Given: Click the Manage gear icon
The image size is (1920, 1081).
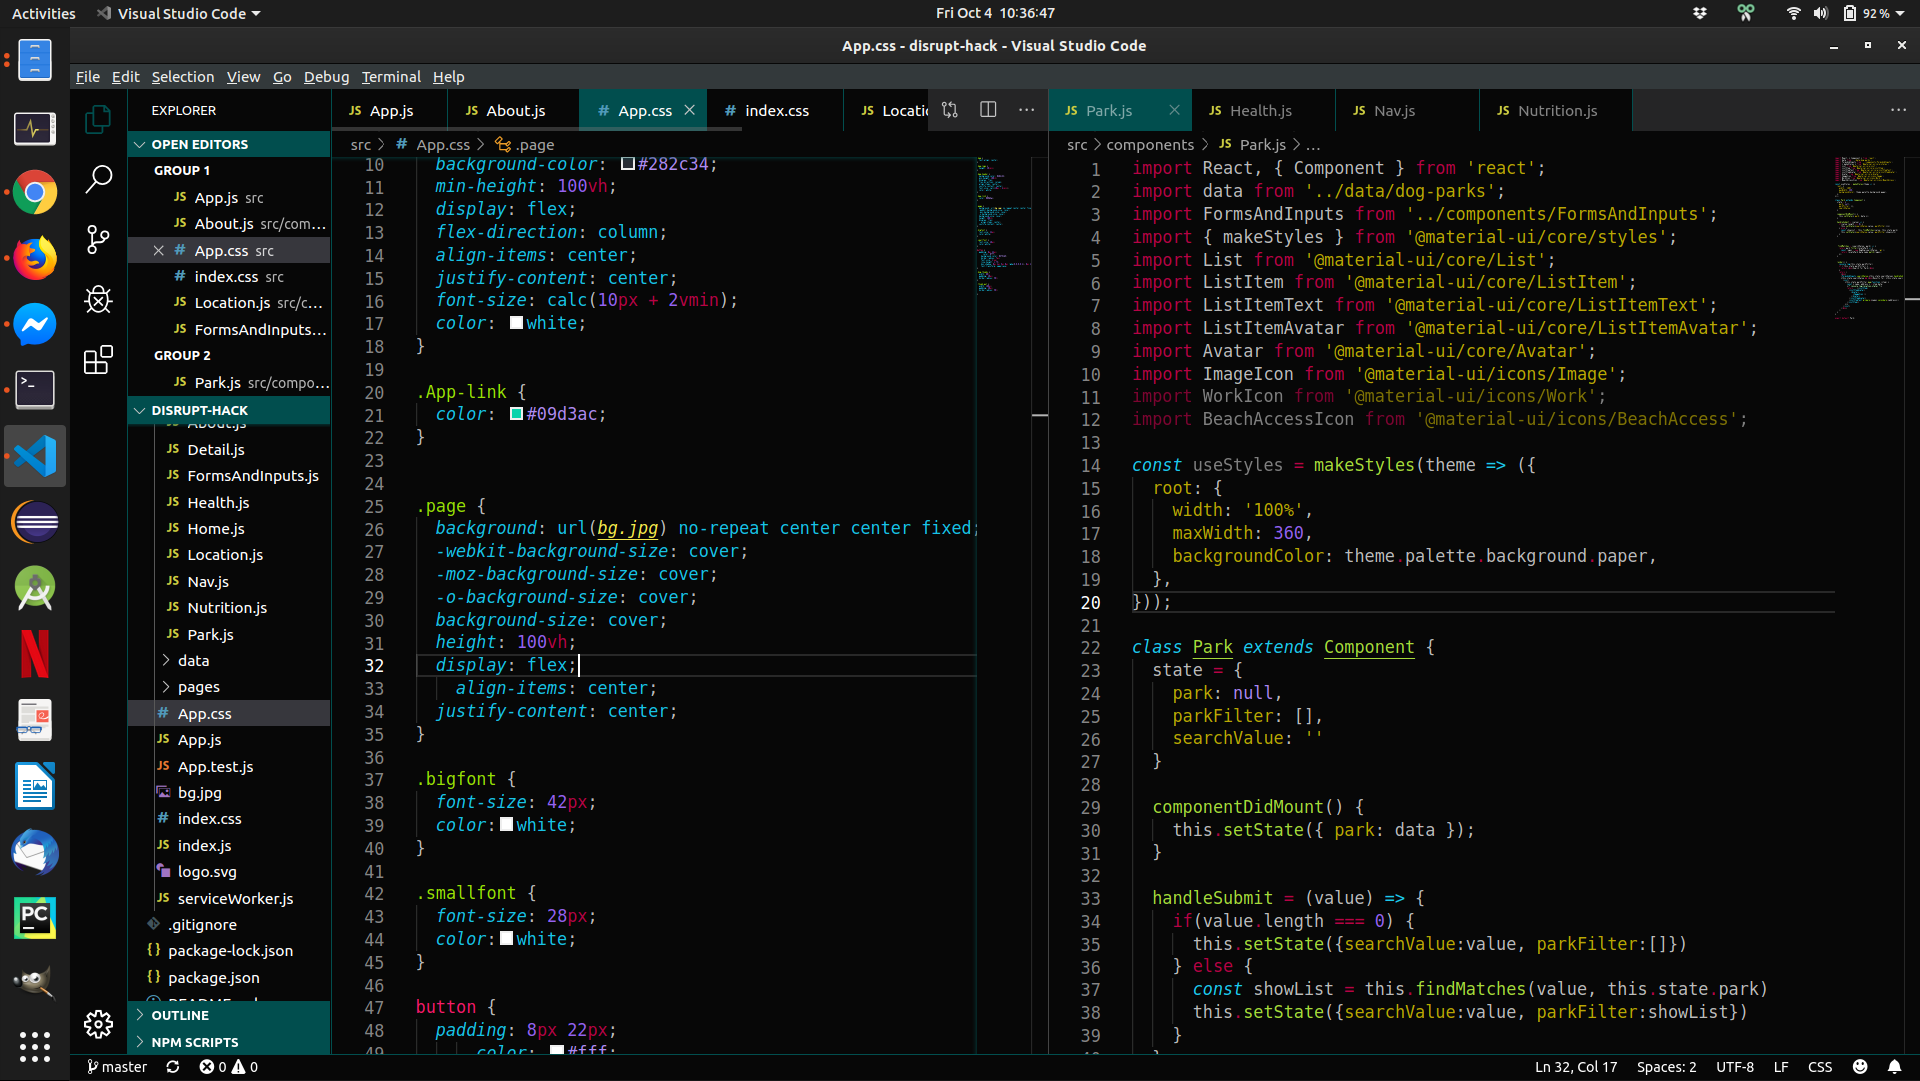Looking at the screenshot, I should [98, 1023].
